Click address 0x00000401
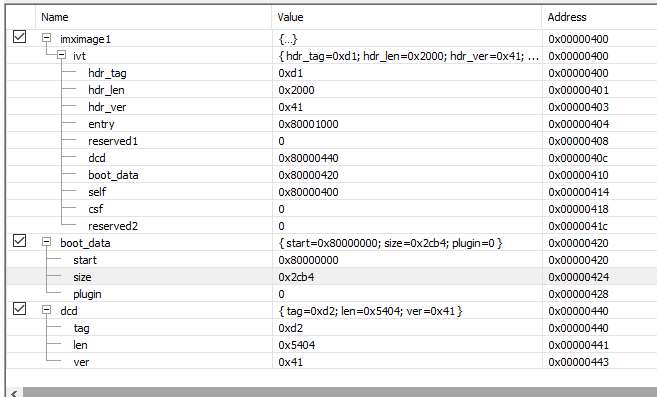Viewport: 657px width, 397px height. 578,90
